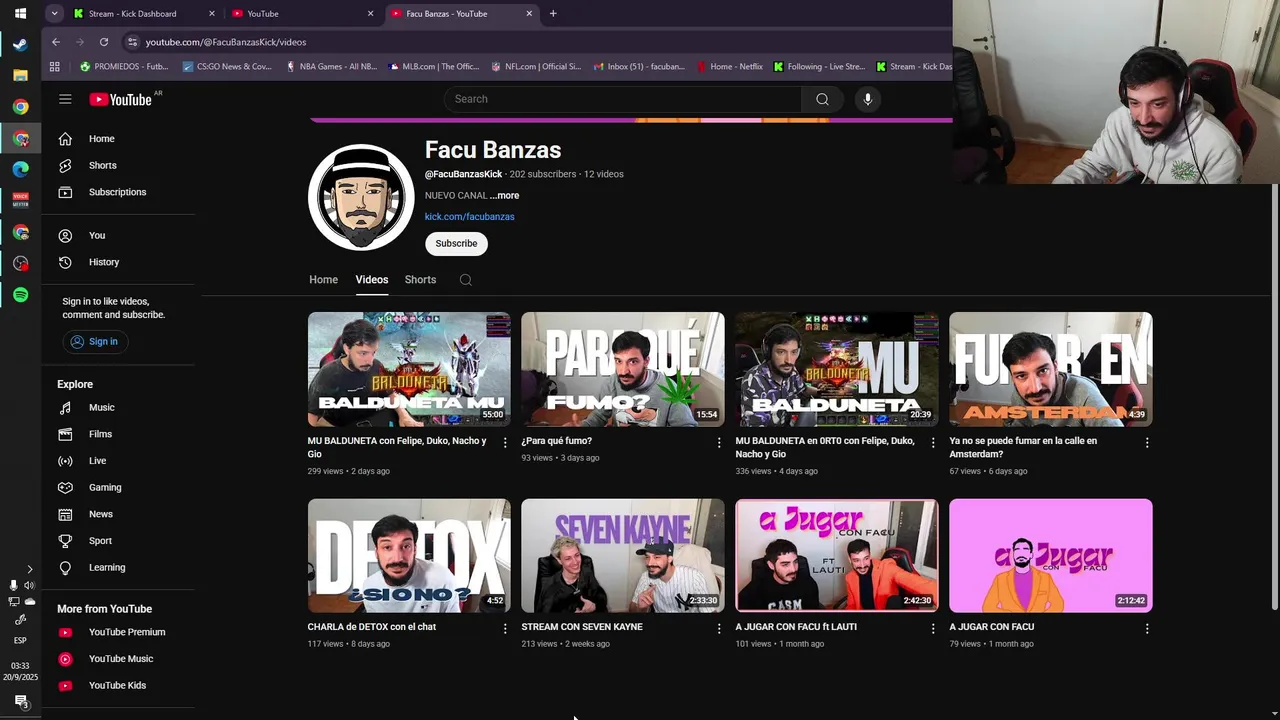Click the YouTube logo
1280x720 pixels.
[x=121, y=99]
